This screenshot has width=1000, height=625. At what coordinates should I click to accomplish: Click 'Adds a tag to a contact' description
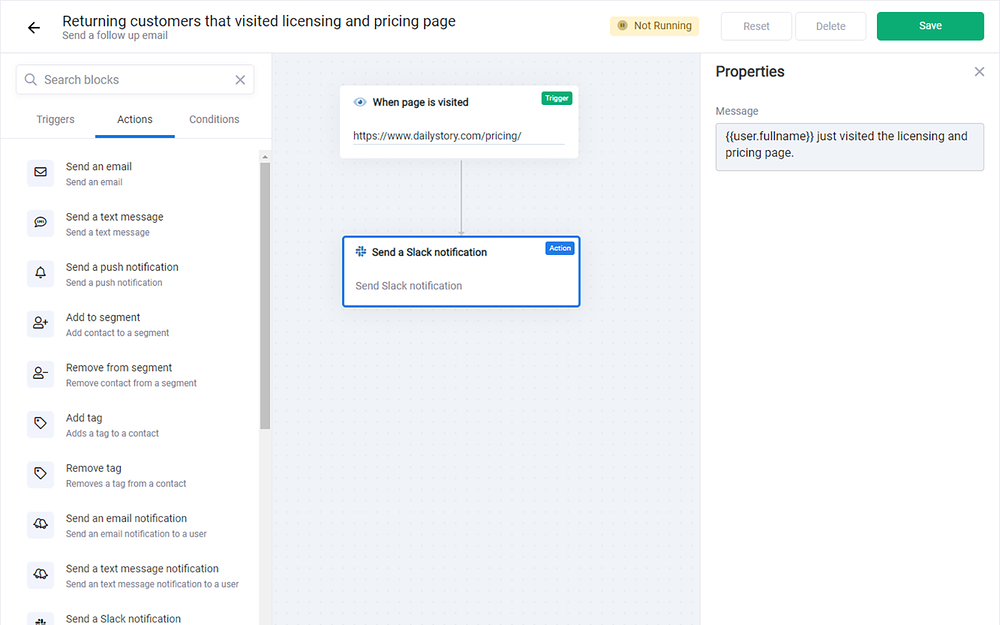click(x=112, y=434)
